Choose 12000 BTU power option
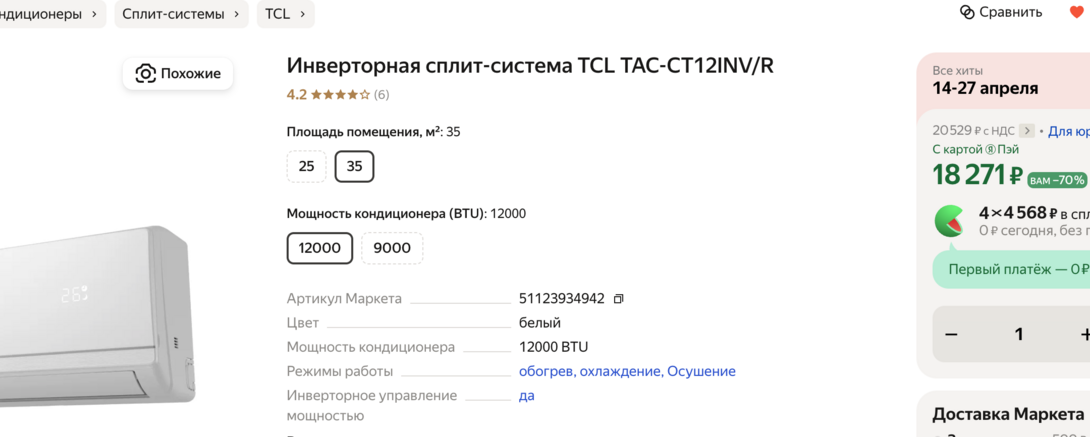Image resolution: width=1090 pixels, height=437 pixels. point(320,248)
